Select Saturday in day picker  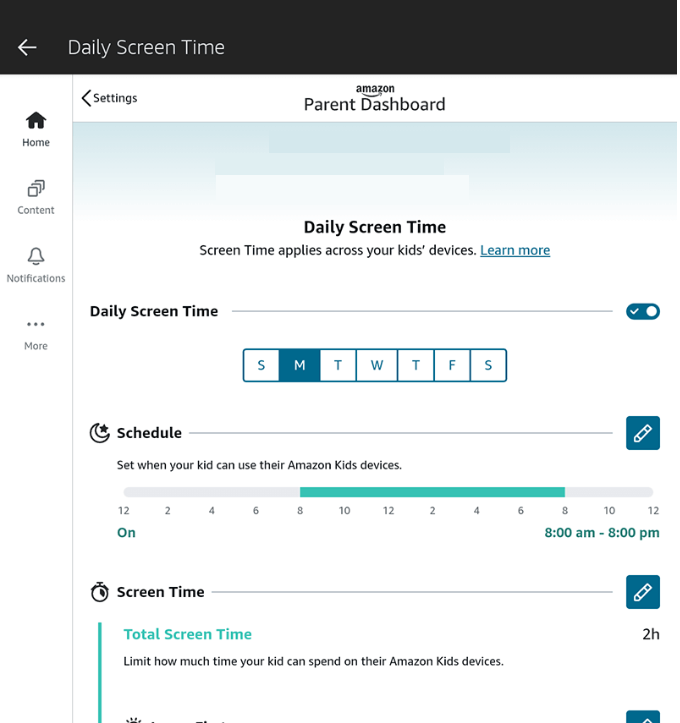click(x=488, y=365)
